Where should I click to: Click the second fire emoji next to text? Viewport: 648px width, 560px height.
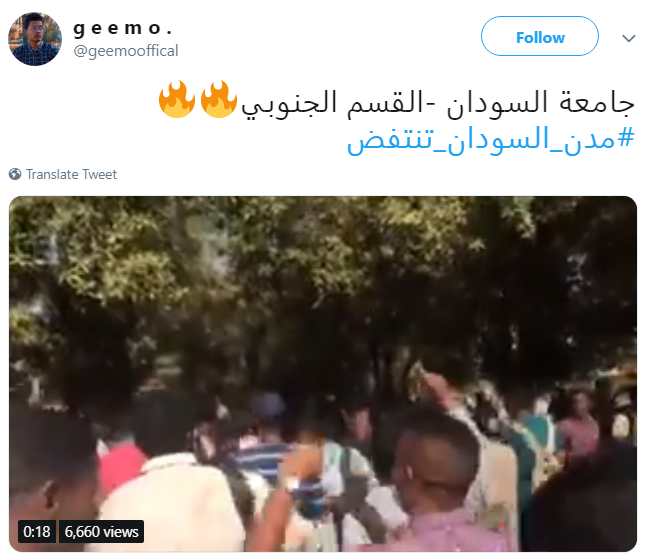coord(219,99)
